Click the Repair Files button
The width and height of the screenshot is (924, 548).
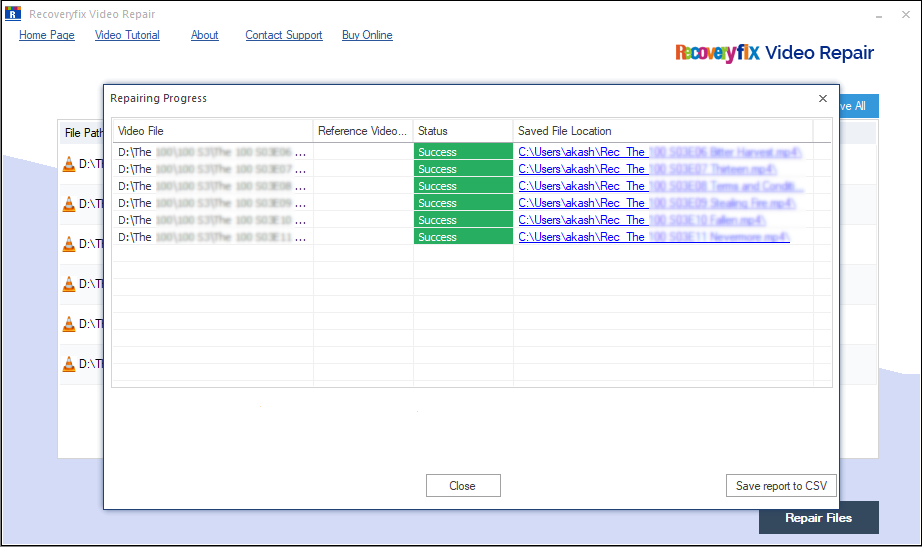pos(819,518)
